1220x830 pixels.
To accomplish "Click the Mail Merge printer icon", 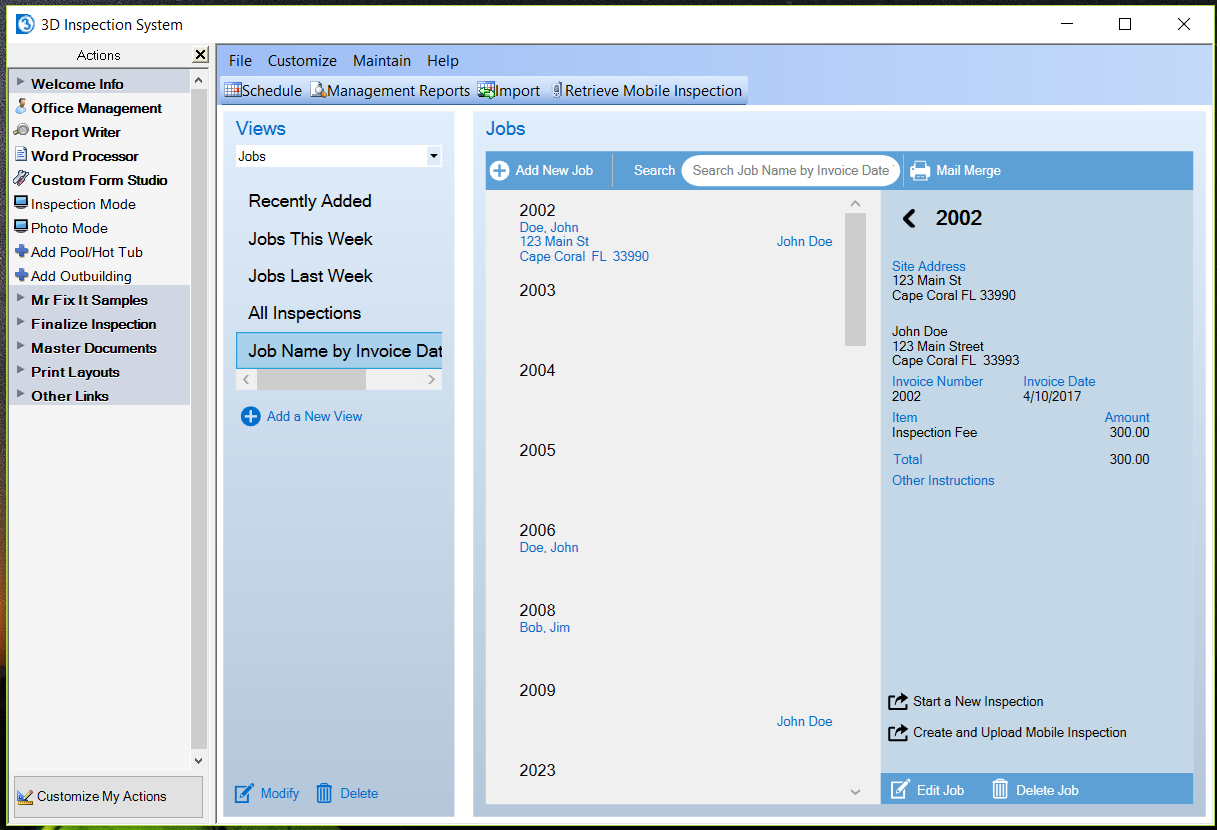I will (920, 171).
